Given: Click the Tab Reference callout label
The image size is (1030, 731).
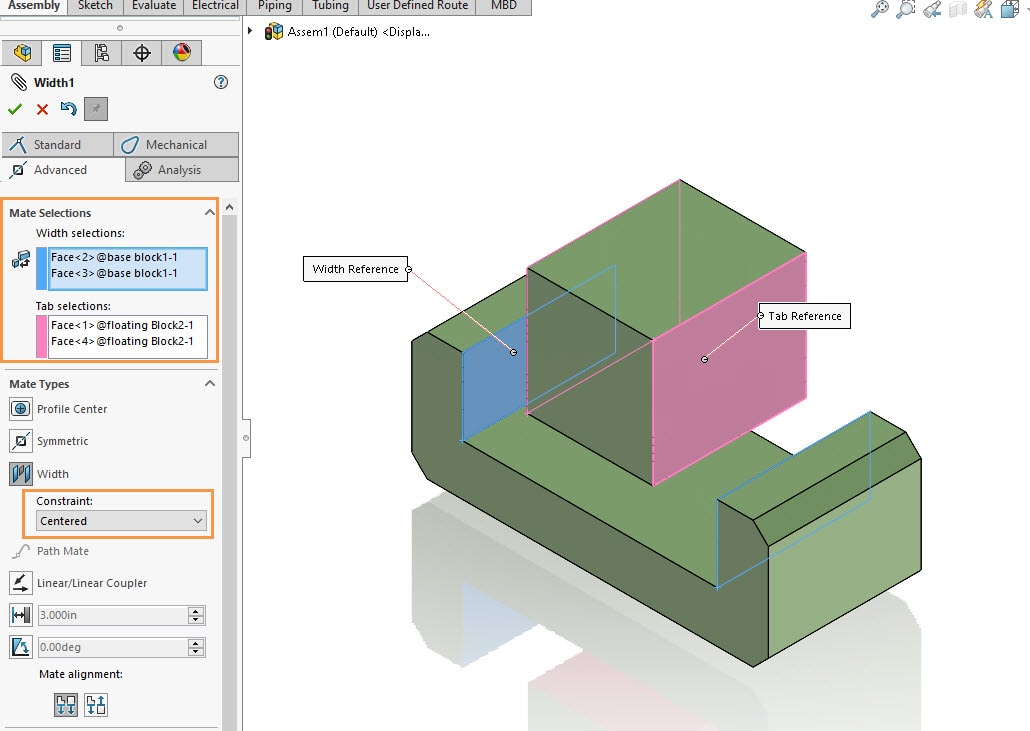Looking at the screenshot, I should pos(805,316).
